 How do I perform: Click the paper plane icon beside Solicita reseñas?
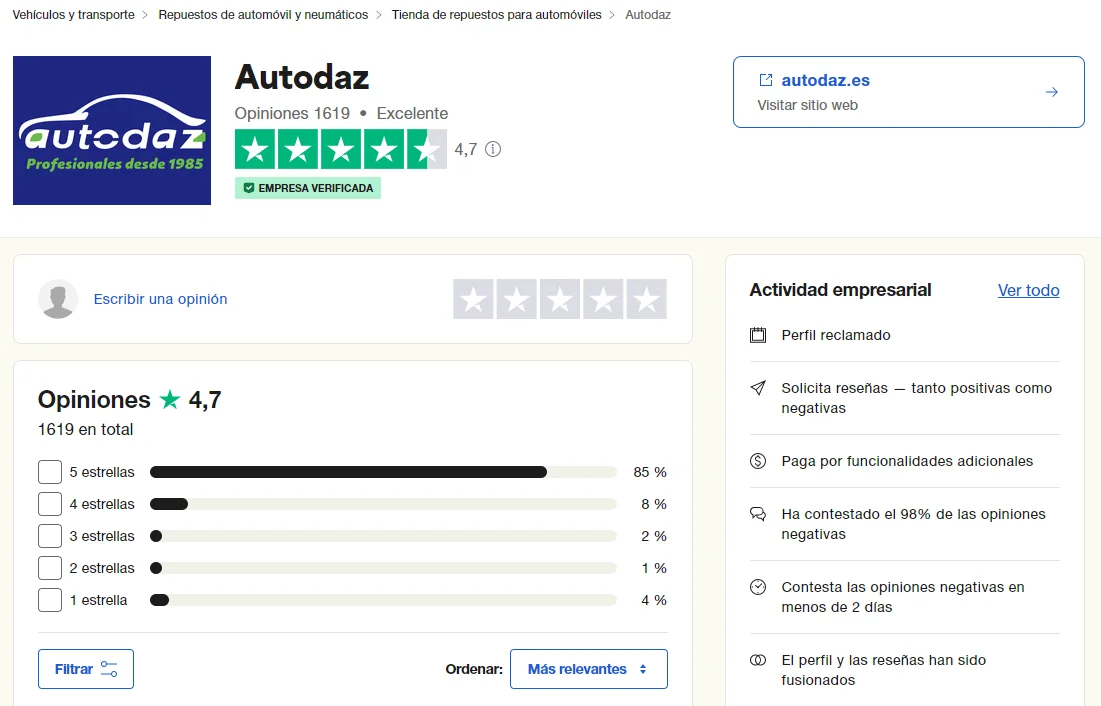tap(758, 388)
